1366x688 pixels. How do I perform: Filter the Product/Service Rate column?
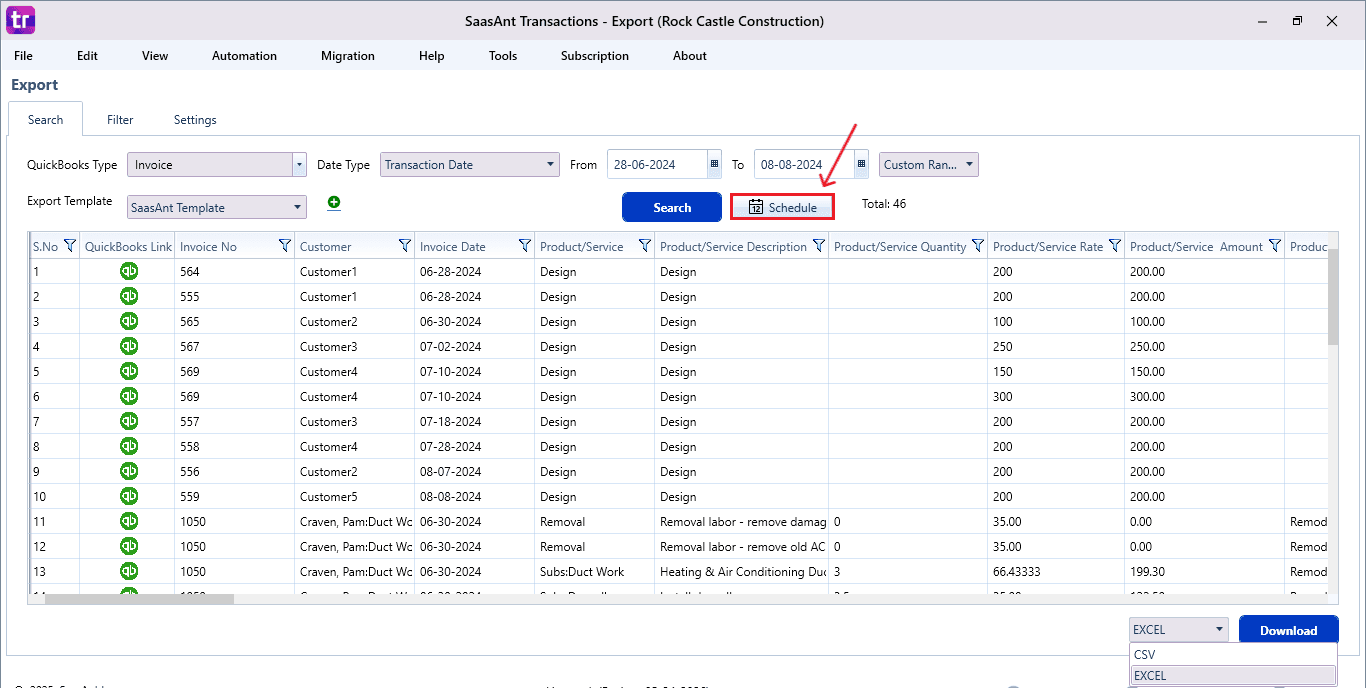tap(1114, 246)
